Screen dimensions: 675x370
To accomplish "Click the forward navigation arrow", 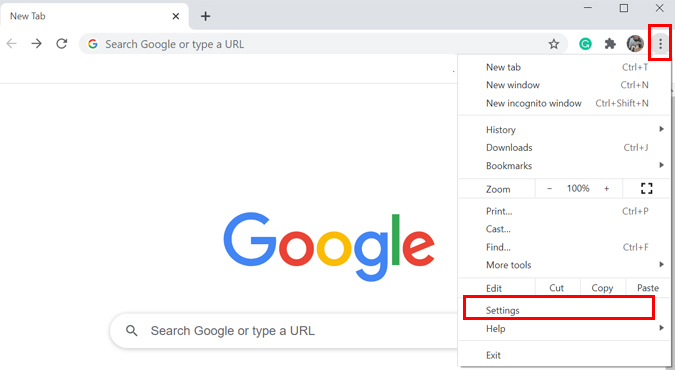I will 37,44.
